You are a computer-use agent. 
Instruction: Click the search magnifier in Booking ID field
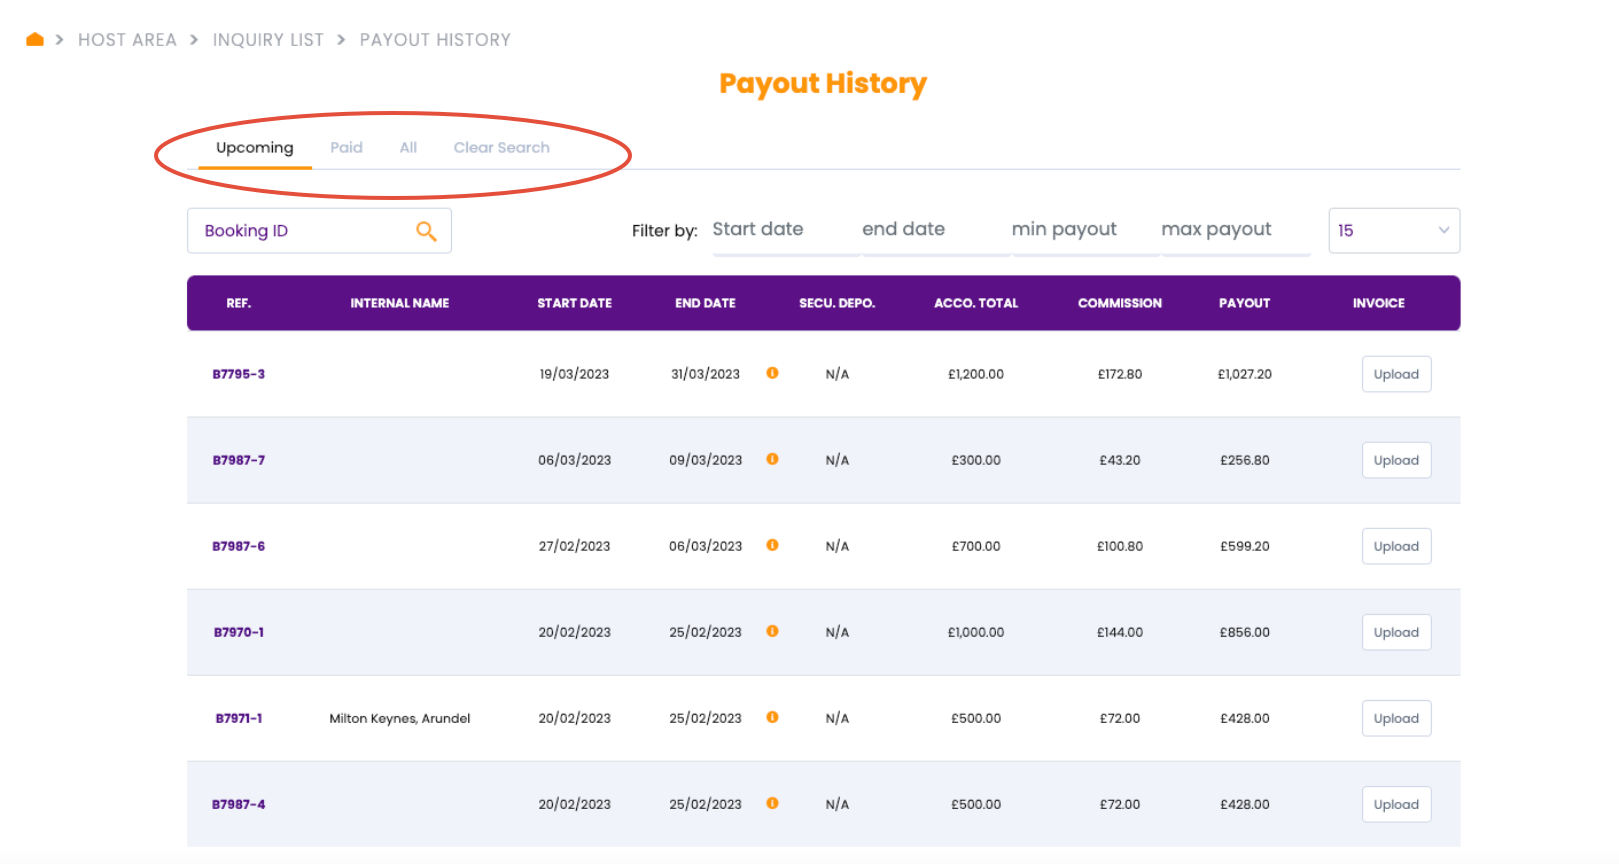(x=426, y=231)
